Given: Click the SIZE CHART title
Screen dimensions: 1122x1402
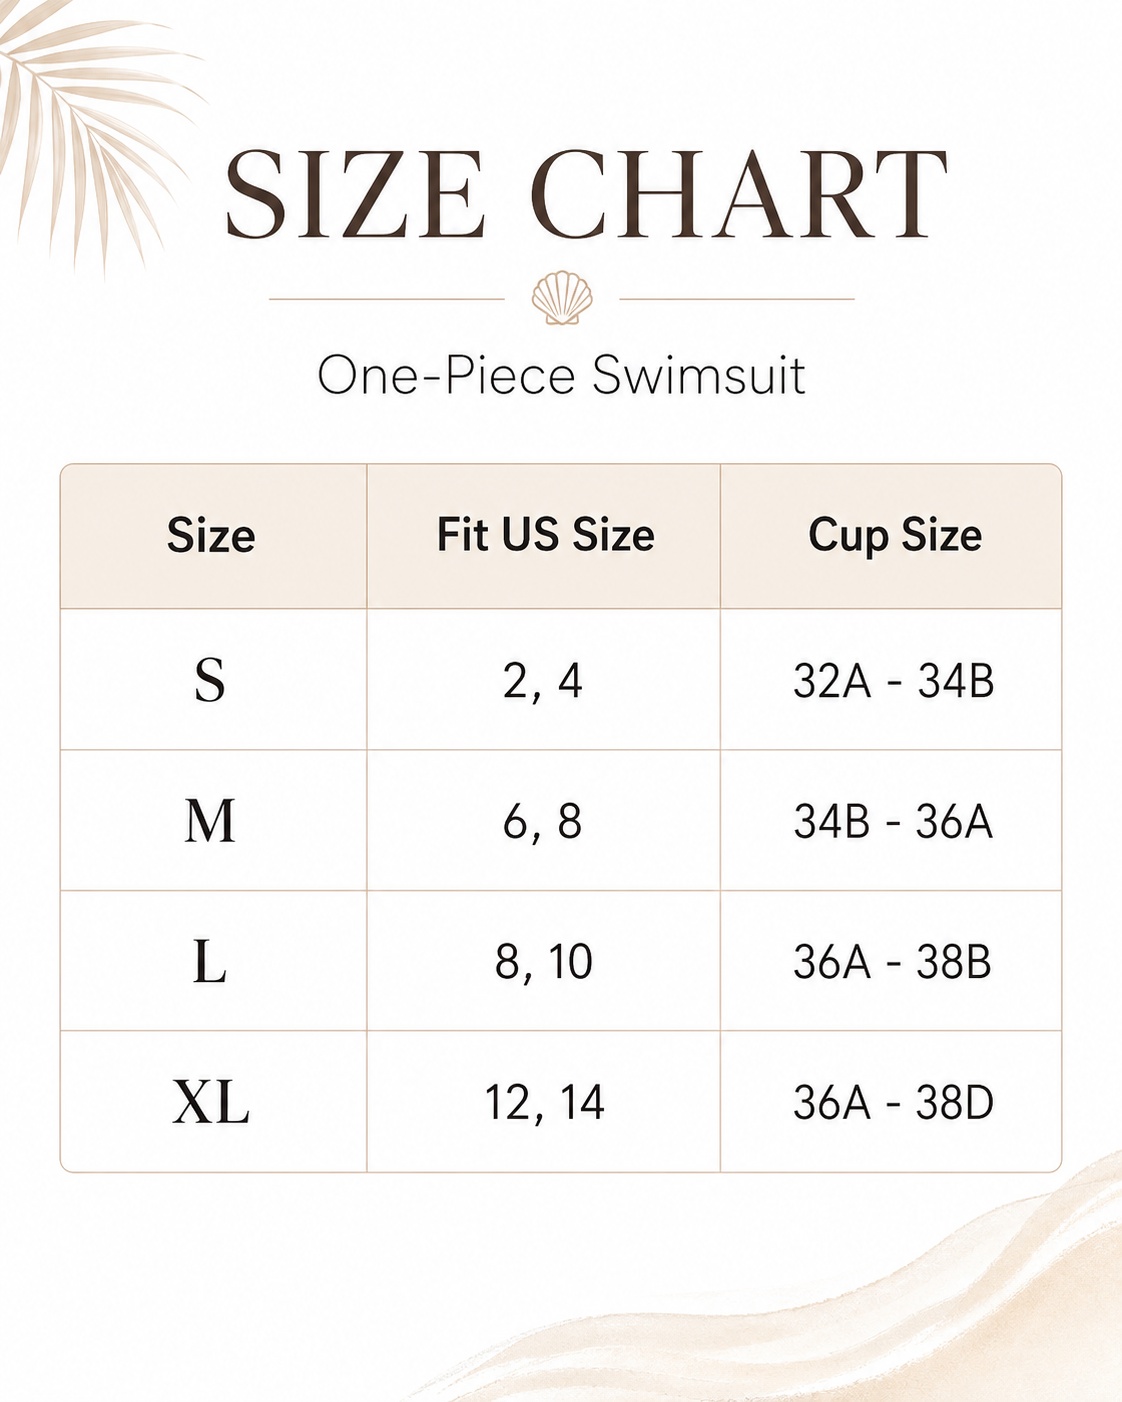Looking at the screenshot, I should 585,195.
